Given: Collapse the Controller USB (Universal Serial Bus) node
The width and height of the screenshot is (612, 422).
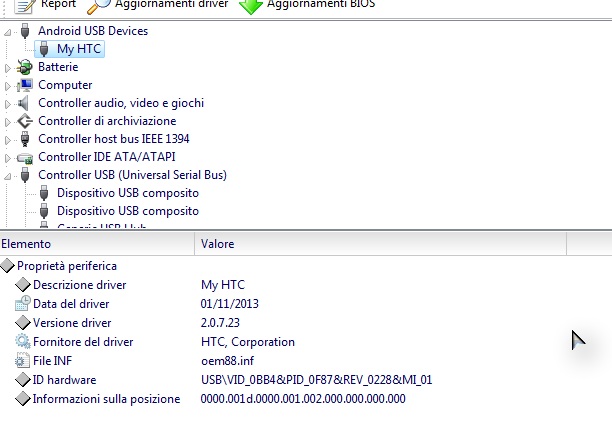Looking at the screenshot, I should (x=9, y=175).
